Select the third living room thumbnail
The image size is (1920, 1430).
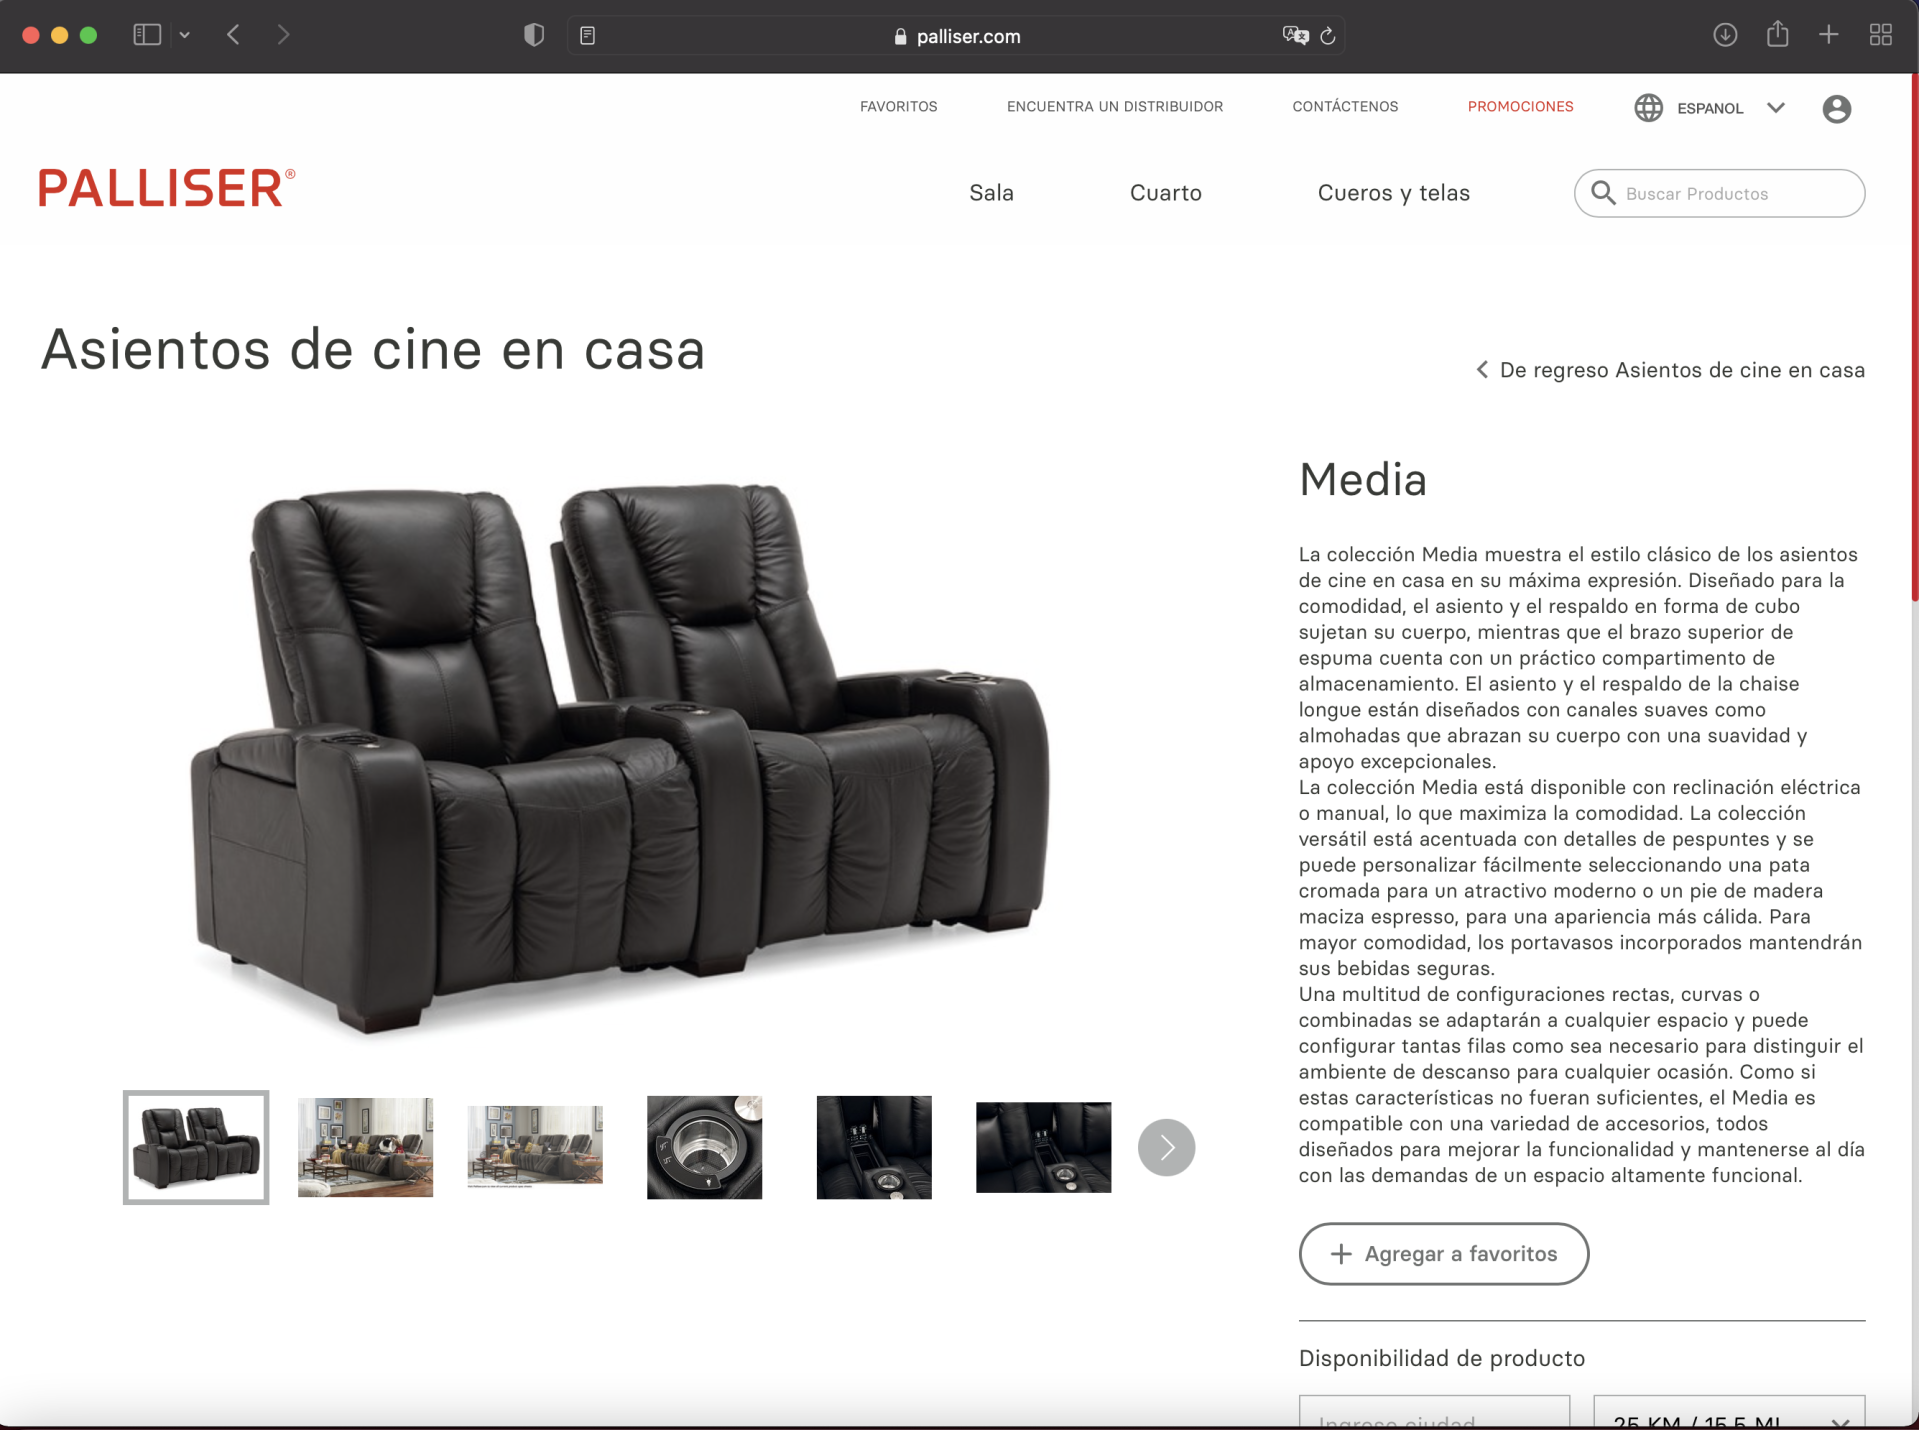coord(535,1146)
